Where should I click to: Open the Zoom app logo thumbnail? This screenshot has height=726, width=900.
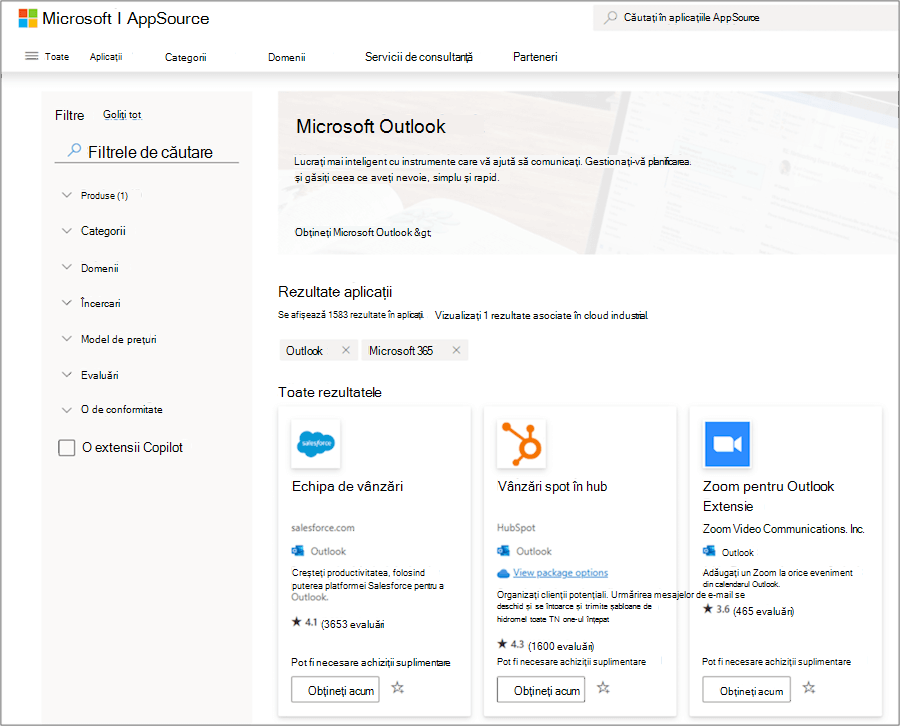(727, 444)
